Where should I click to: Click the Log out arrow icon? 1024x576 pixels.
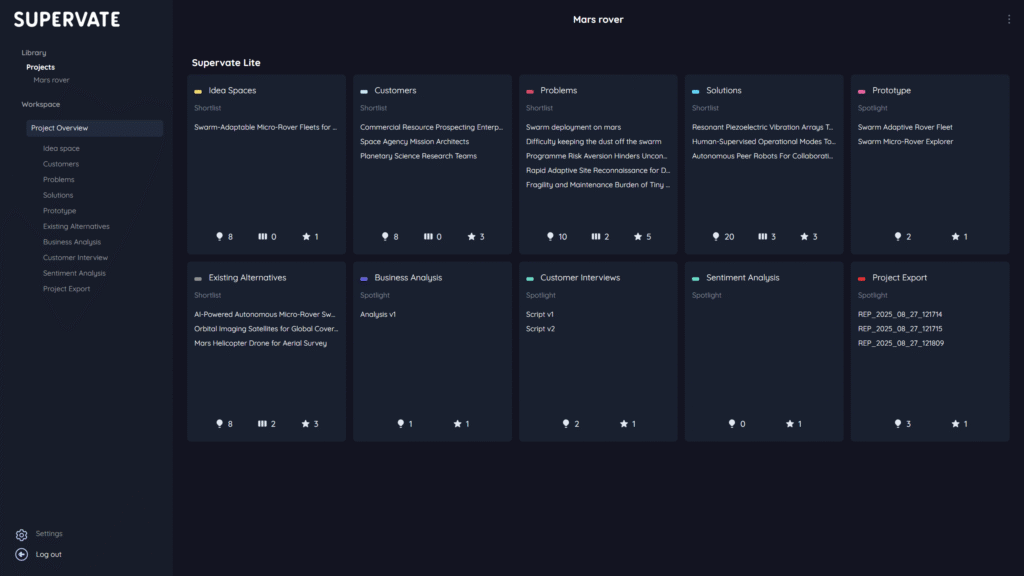pyautogui.click(x=22, y=554)
